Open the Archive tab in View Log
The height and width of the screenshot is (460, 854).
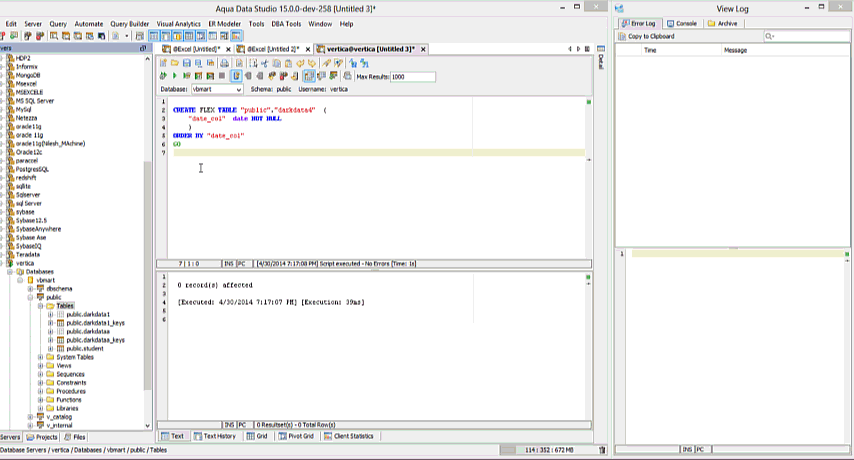click(x=722, y=23)
